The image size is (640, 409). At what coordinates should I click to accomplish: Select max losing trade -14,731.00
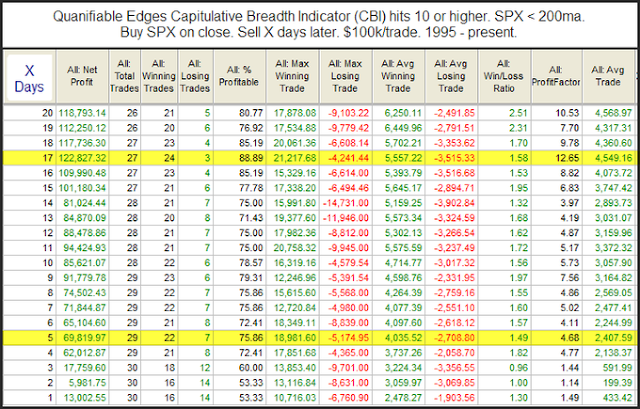346,203
